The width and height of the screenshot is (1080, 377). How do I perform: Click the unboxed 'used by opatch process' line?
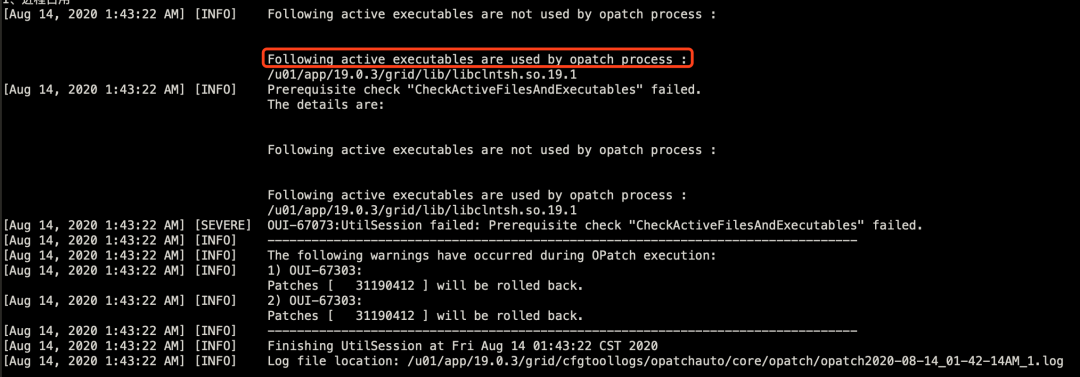pyautogui.click(x=477, y=195)
